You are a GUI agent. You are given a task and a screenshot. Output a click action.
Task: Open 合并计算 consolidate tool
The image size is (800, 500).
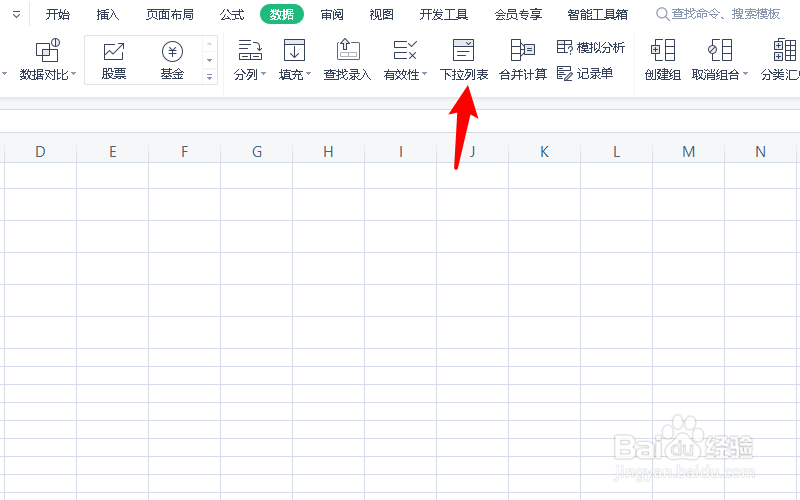click(x=523, y=60)
